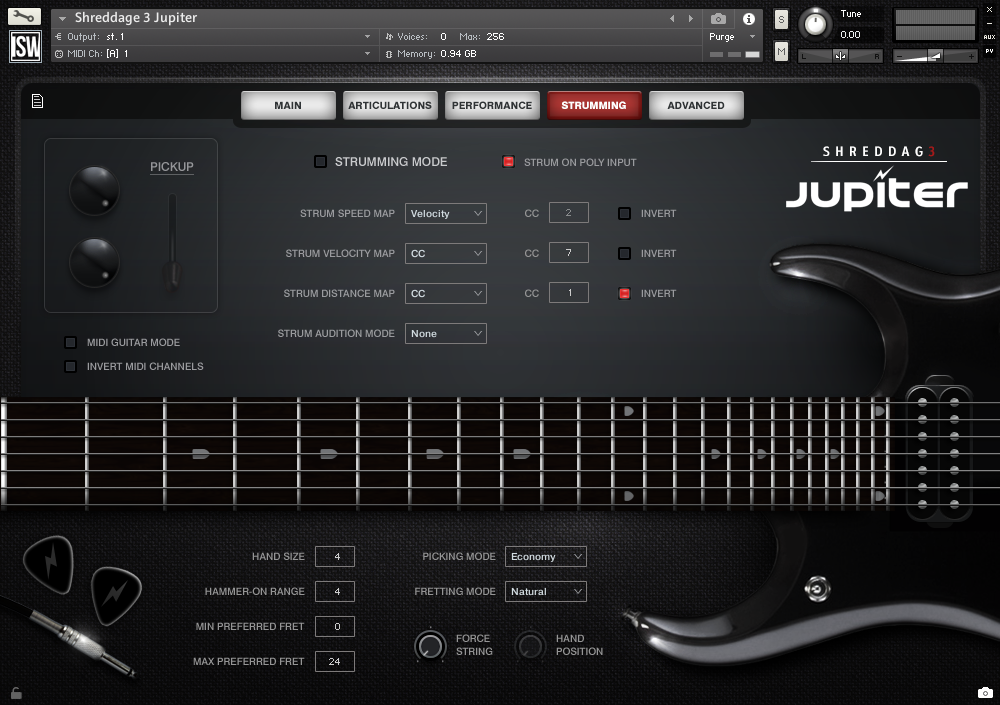1000x705 pixels.
Task: Open the instrument edit wrench icon
Action: [x=24, y=16]
